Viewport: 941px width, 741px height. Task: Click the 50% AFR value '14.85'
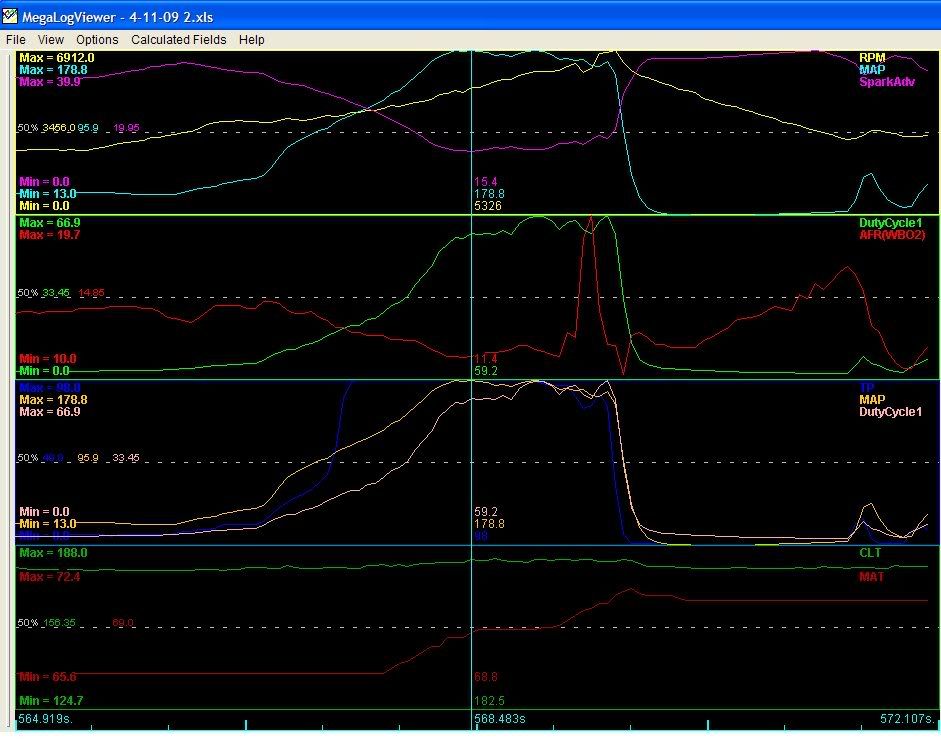point(91,293)
